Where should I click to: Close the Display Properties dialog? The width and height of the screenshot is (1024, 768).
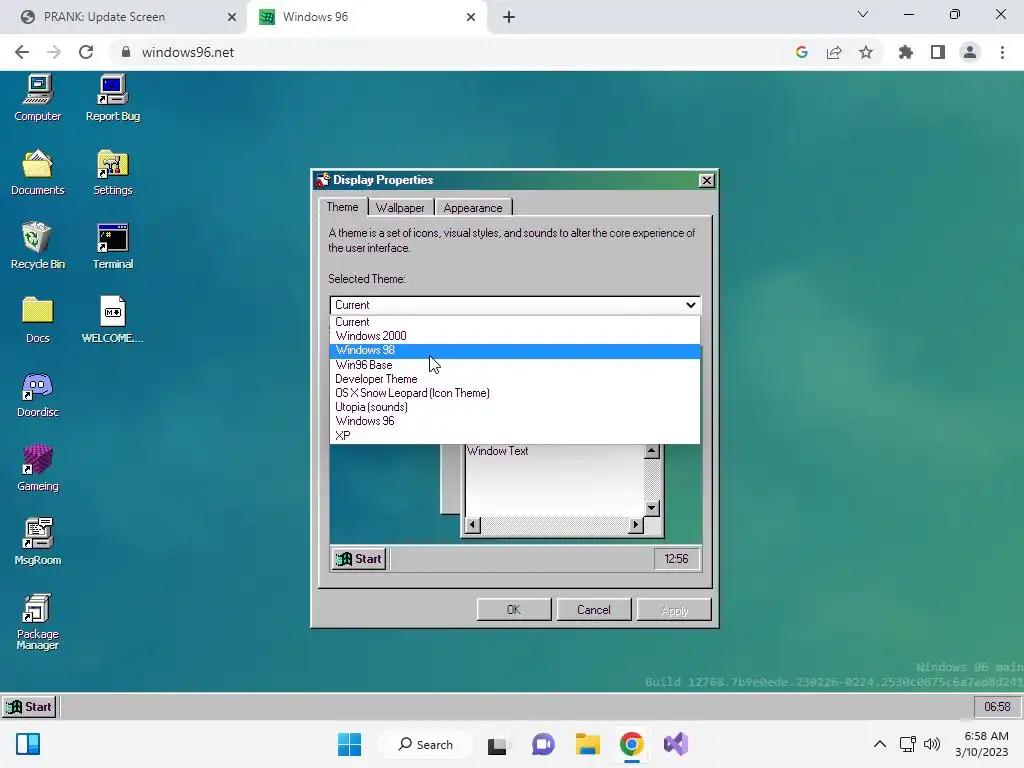click(x=706, y=181)
